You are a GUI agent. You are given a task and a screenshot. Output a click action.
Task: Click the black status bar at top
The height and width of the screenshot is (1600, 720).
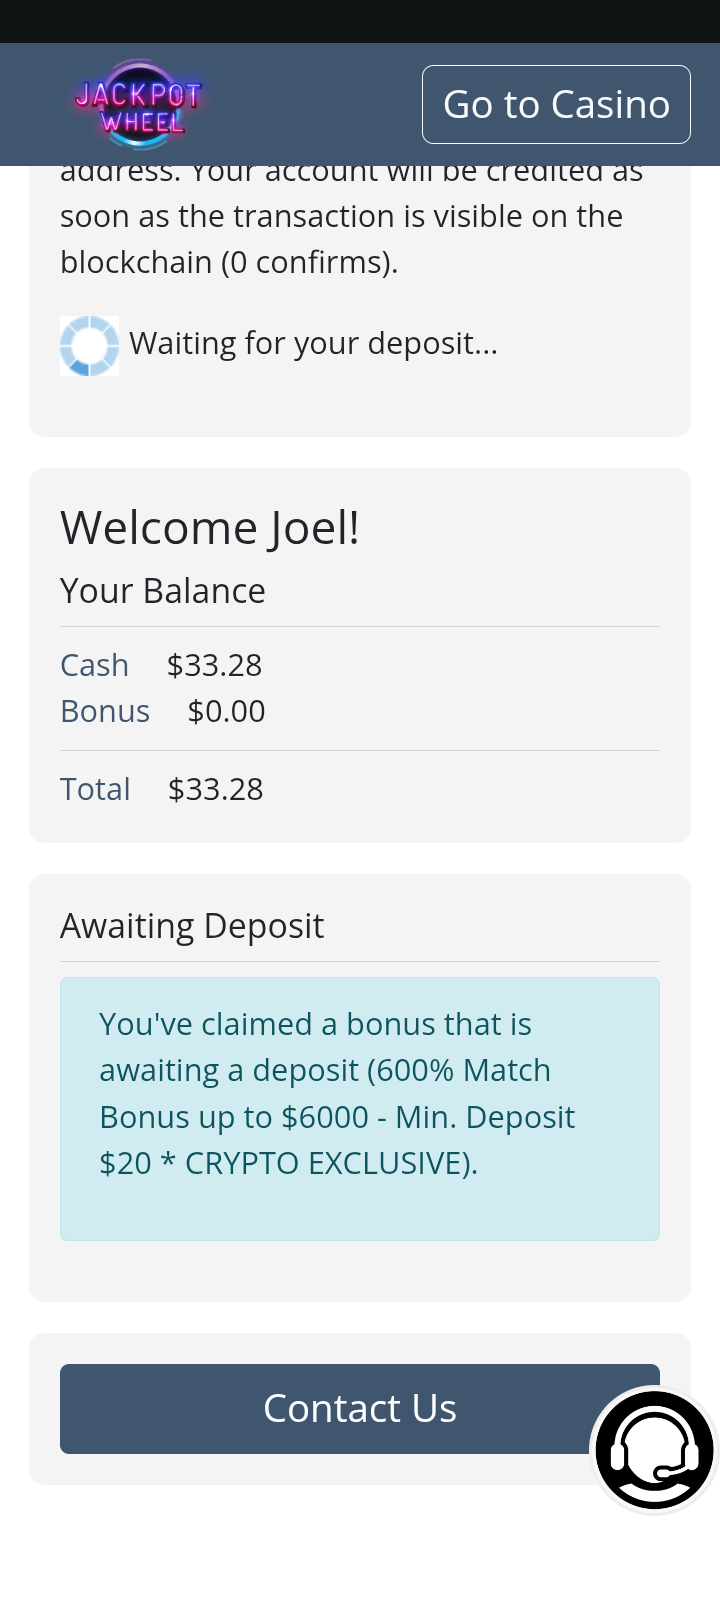360,21
